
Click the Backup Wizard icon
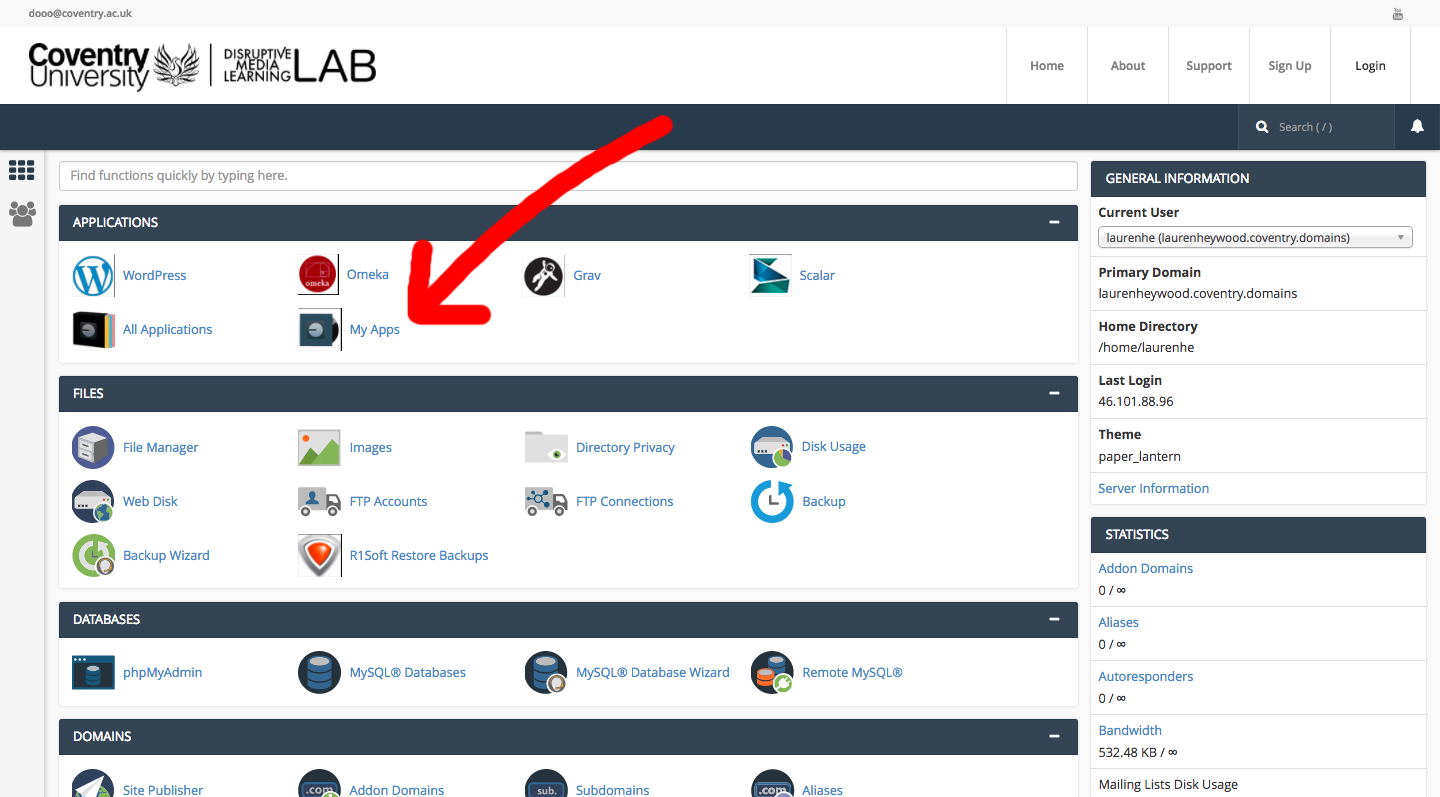pyautogui.click(x=93, y=555)
